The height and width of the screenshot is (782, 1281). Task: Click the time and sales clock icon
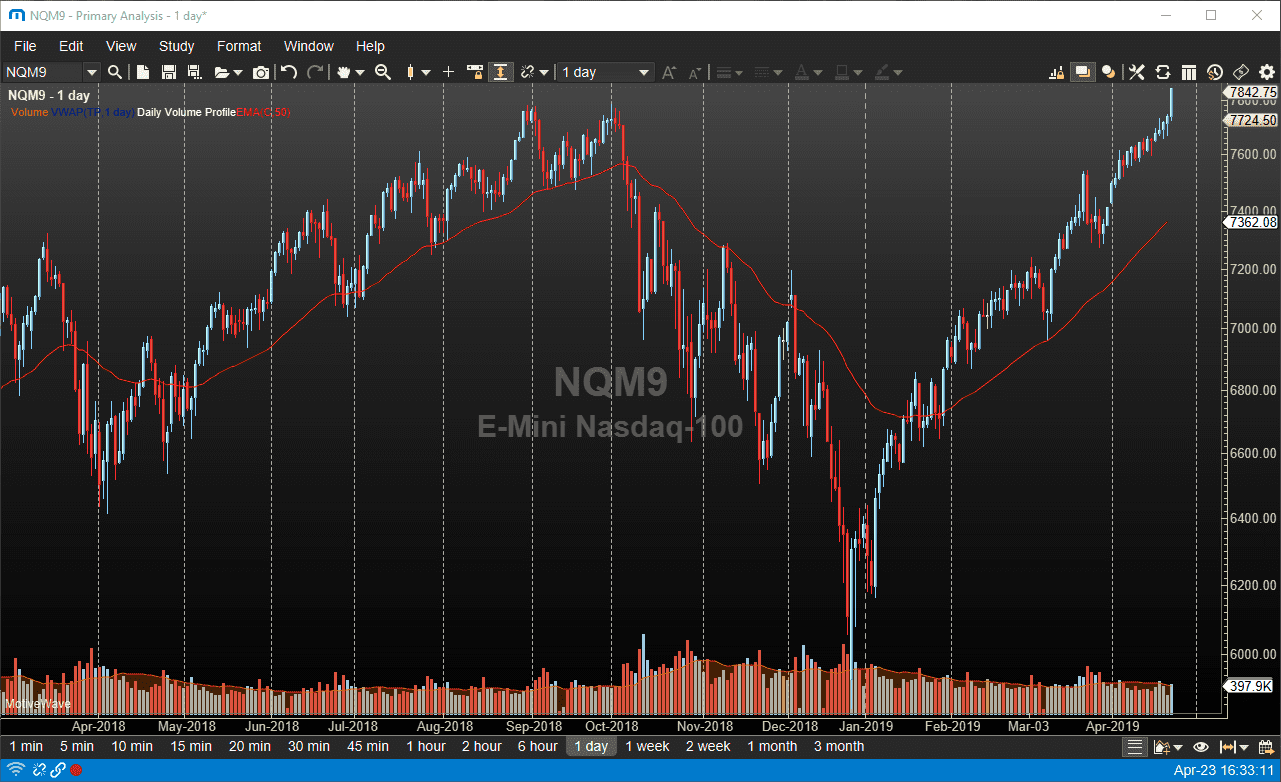pos(1213,72)
